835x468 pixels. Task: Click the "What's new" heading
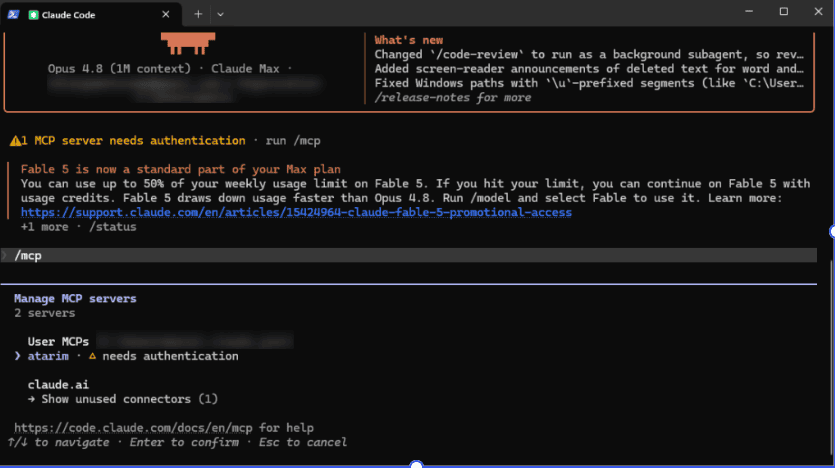tap(408, 40)
